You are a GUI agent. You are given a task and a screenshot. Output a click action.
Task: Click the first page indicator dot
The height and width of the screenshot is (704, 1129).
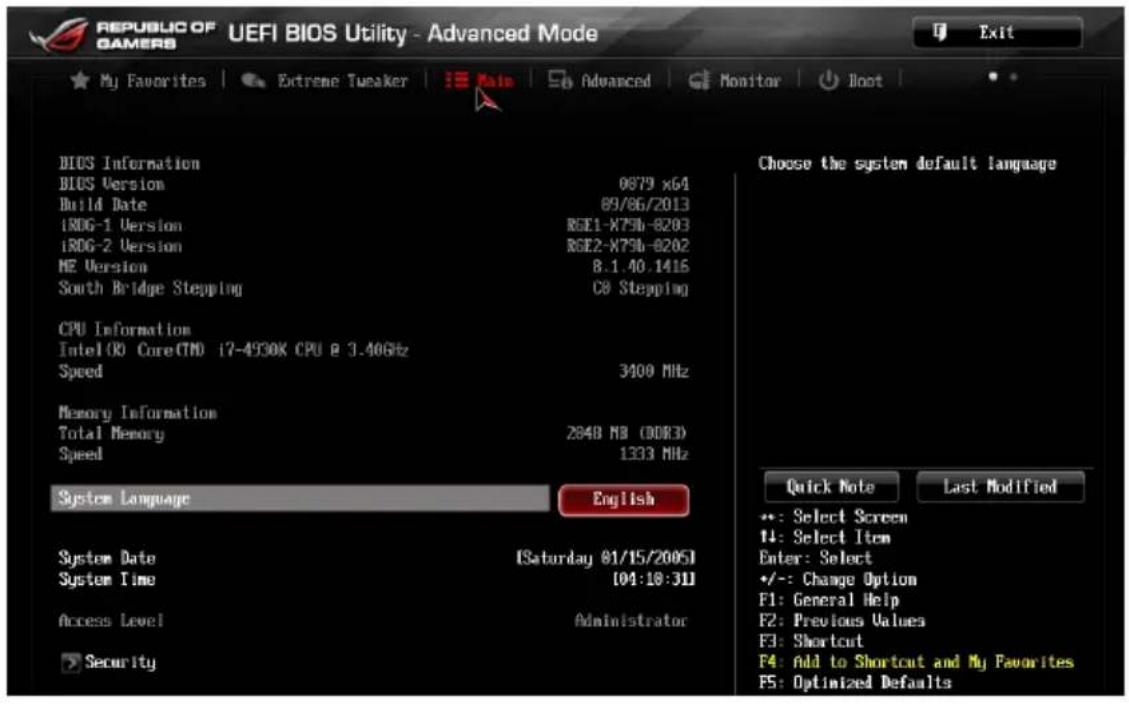click(993, 76)
